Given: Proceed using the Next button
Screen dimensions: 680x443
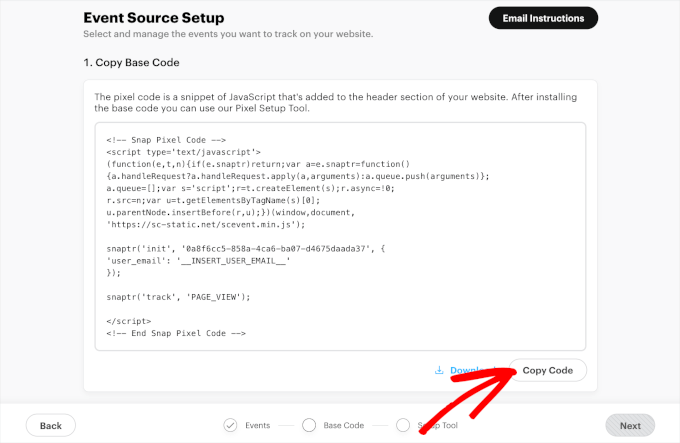Looking at the screenshot, I should (630, 426).
